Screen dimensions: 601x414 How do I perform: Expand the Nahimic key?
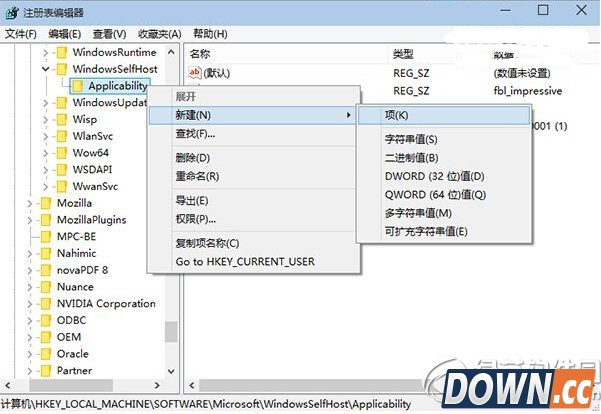pyautogui.click(x=30, y=253)
